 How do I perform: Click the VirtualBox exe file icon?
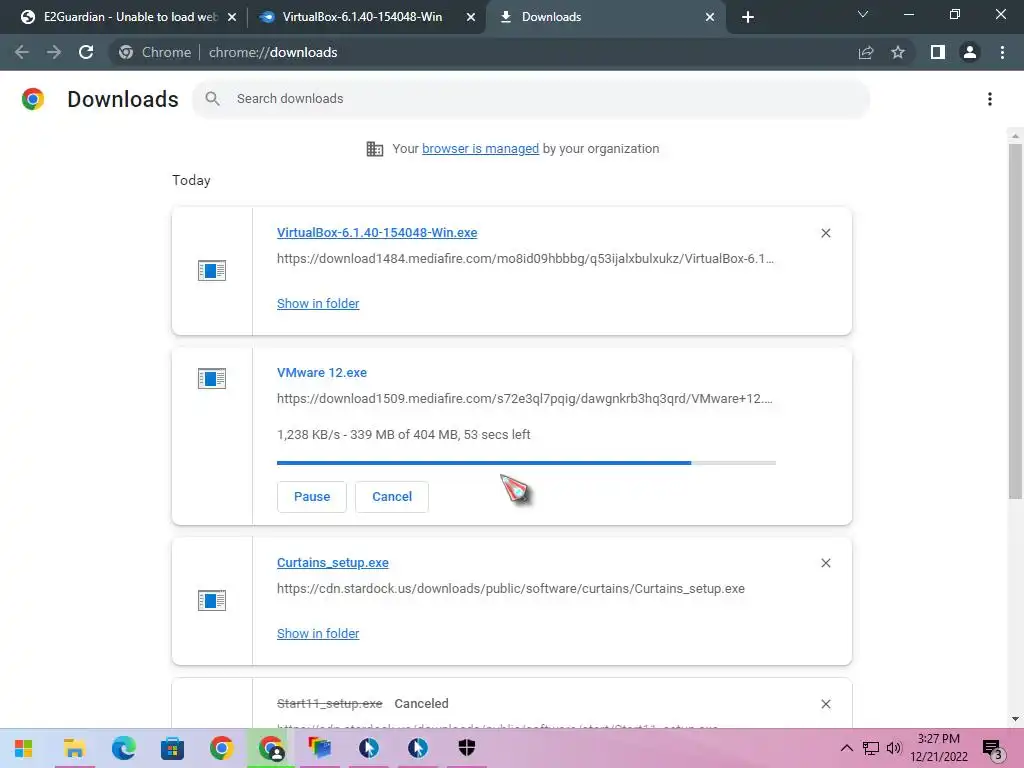[x=212, y=270]
